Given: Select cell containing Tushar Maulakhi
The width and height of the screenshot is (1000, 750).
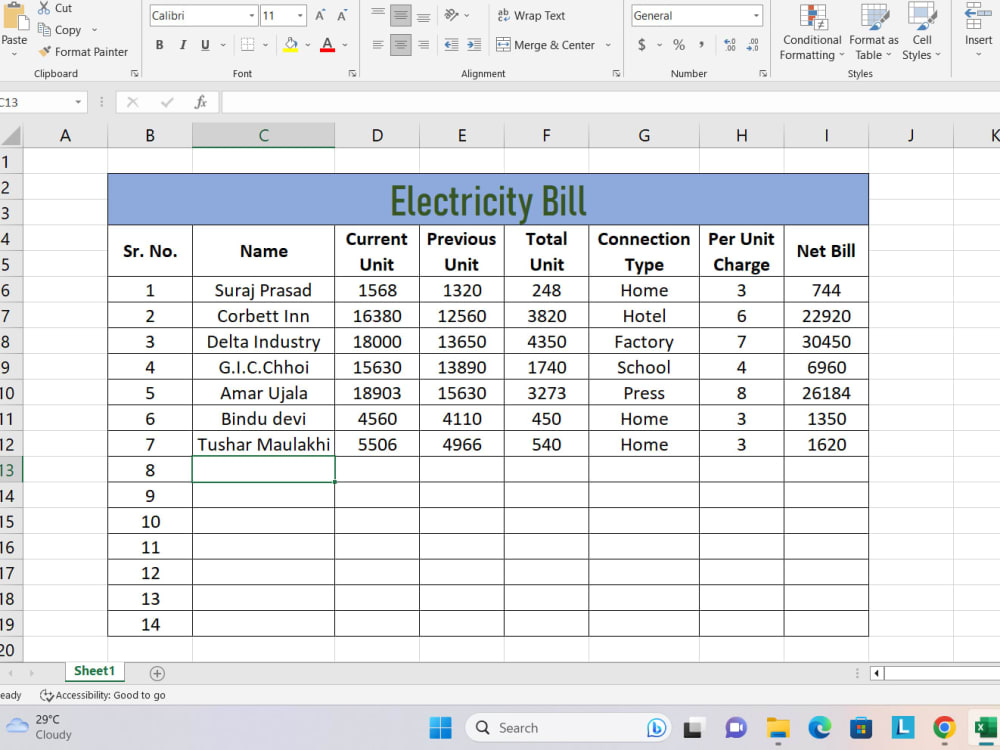Looking at the screenshot, I should tap(263, 445).
